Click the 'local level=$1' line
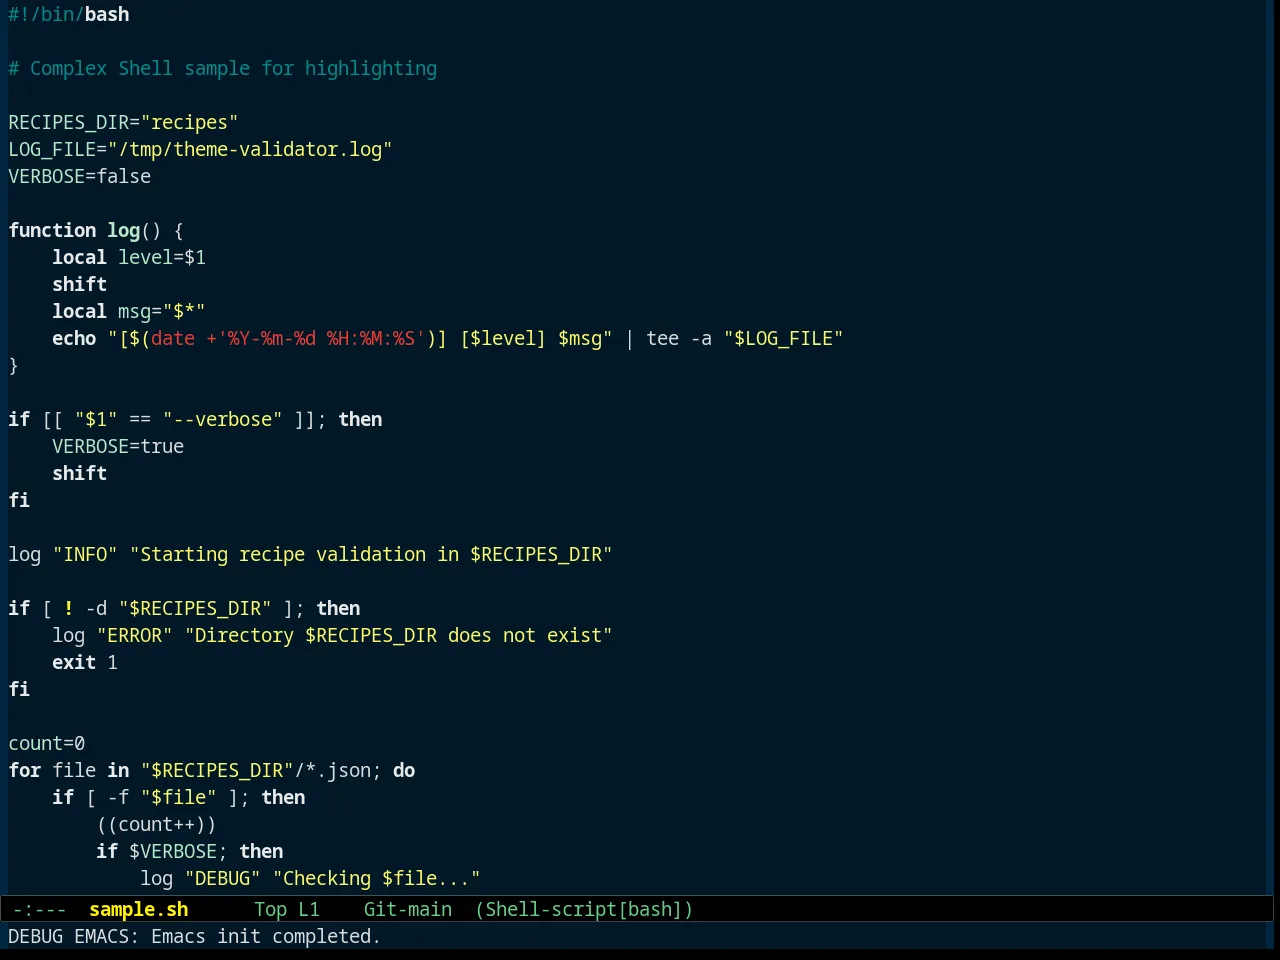The width and height of the screenshot is (1280, 960). (x=129, y=257)
